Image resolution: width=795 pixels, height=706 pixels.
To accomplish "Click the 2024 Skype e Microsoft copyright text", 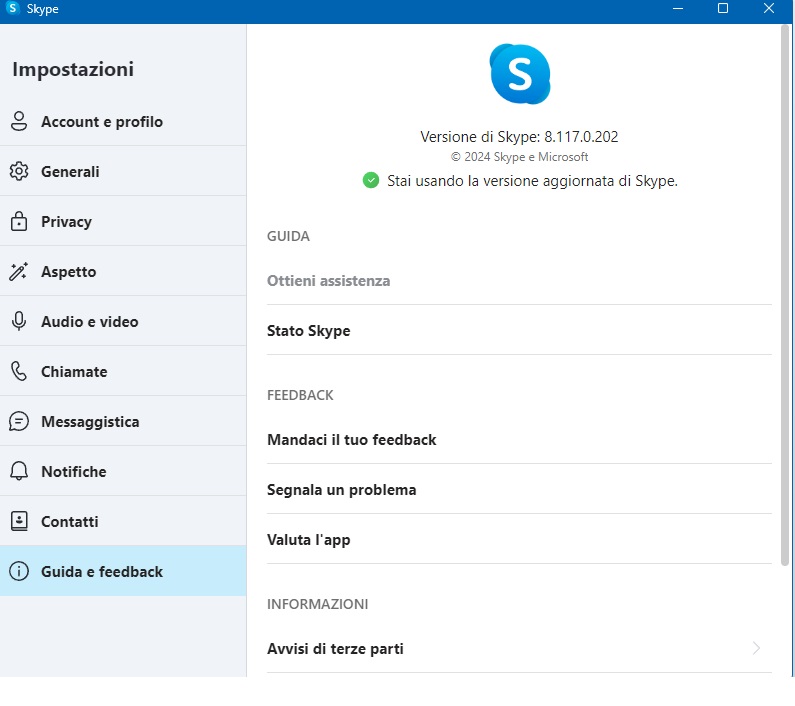I will click(x=519, y=157).
